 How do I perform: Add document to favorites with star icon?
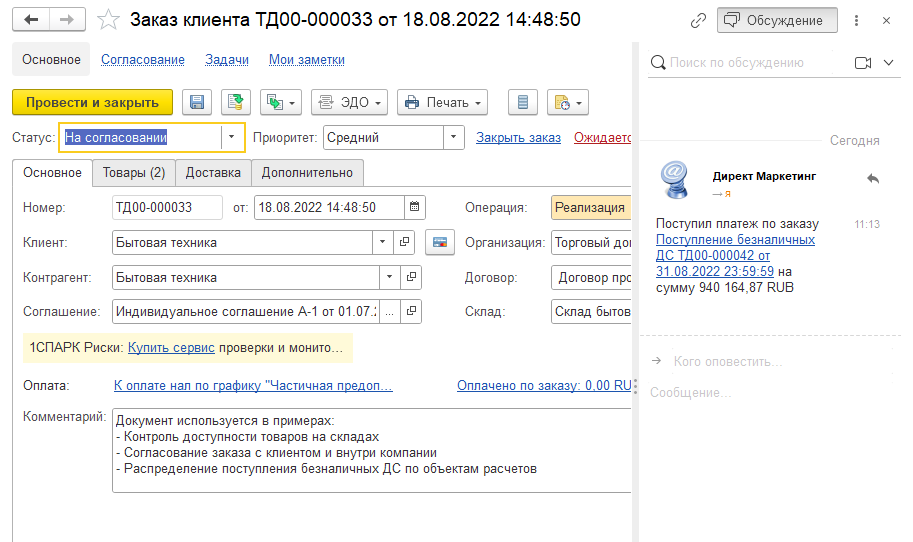coord(111,20)
